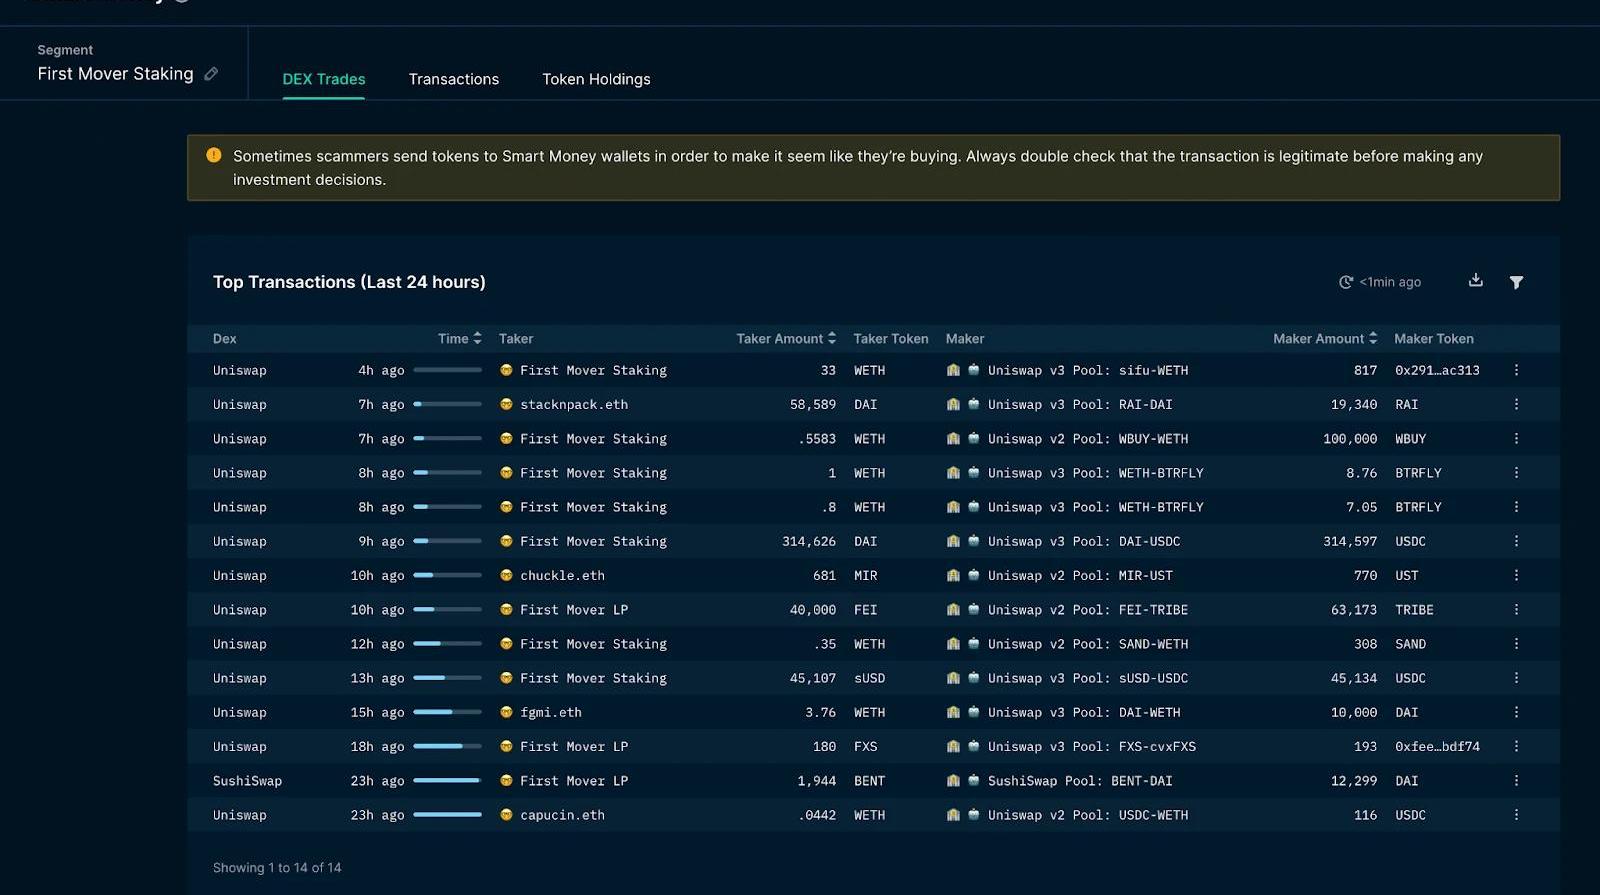Open the capucin.eth taker address
Screen dimensions: 1600x895
click(x=562, y=815)
